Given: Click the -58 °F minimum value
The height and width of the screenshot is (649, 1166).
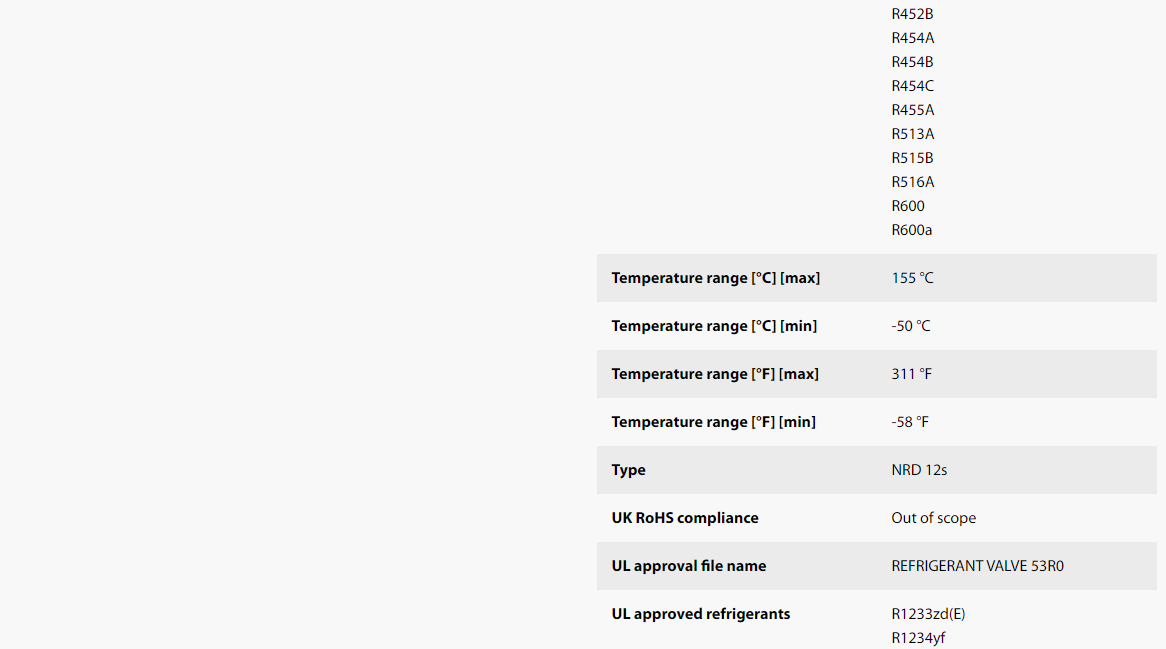Looking at the screenshot, I should (x=910, y=422).
